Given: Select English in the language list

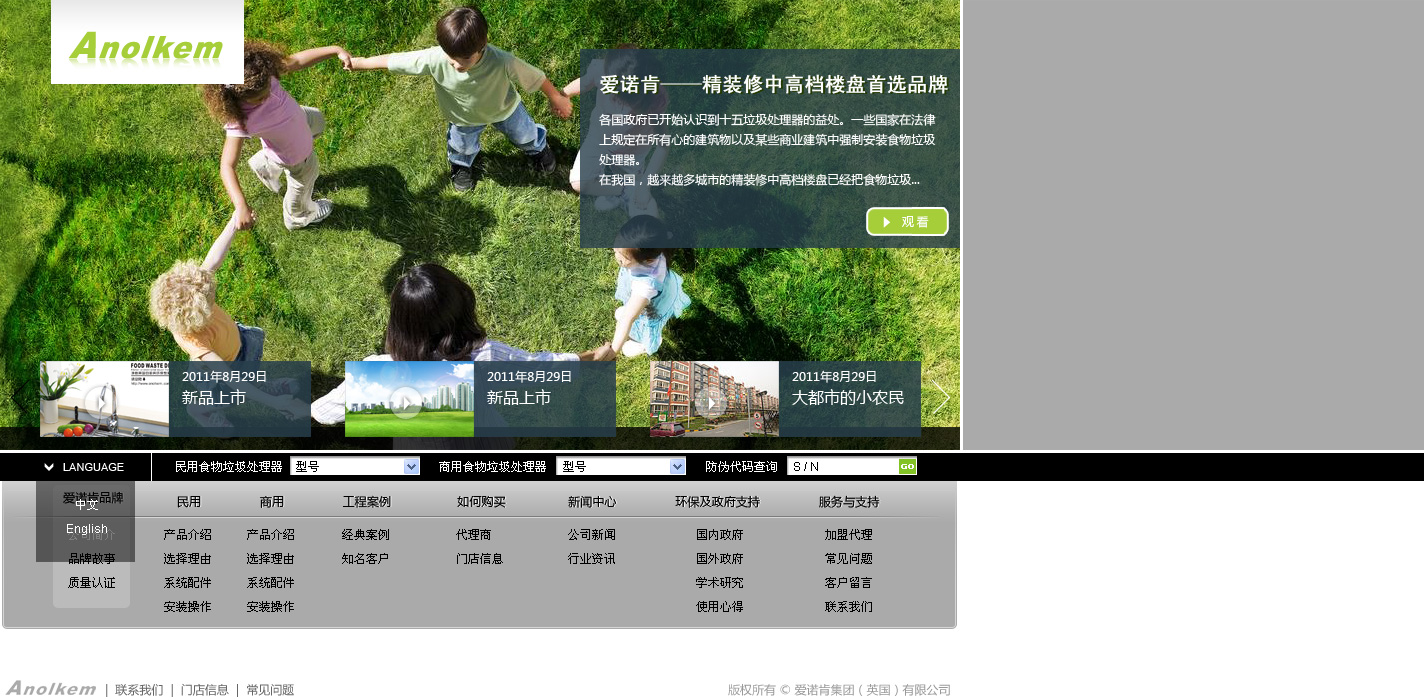Looking at the screenshot, I should coord(86,529).
